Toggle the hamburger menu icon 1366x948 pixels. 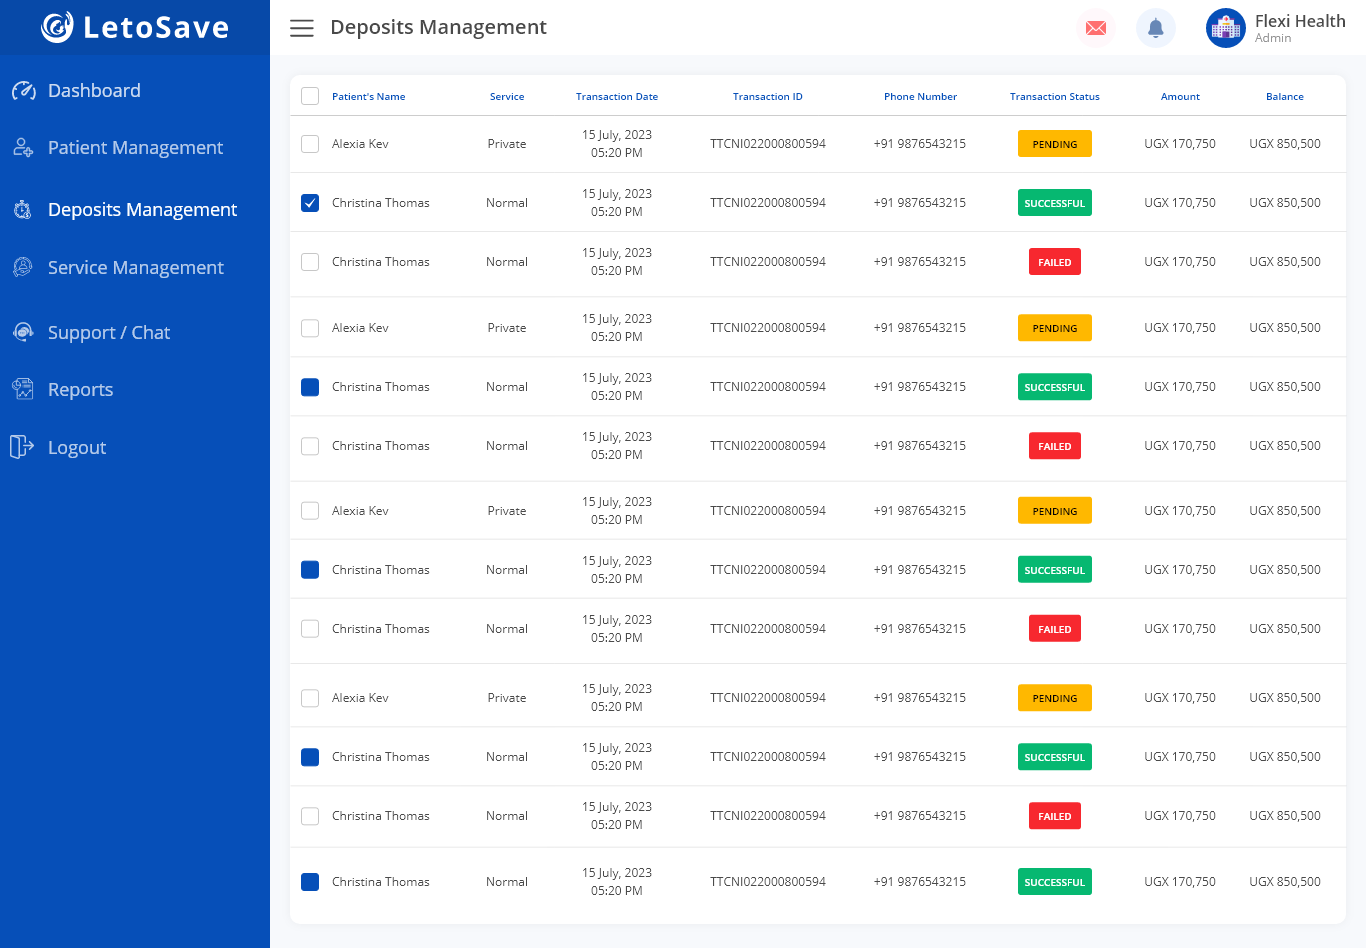[302, 28]
